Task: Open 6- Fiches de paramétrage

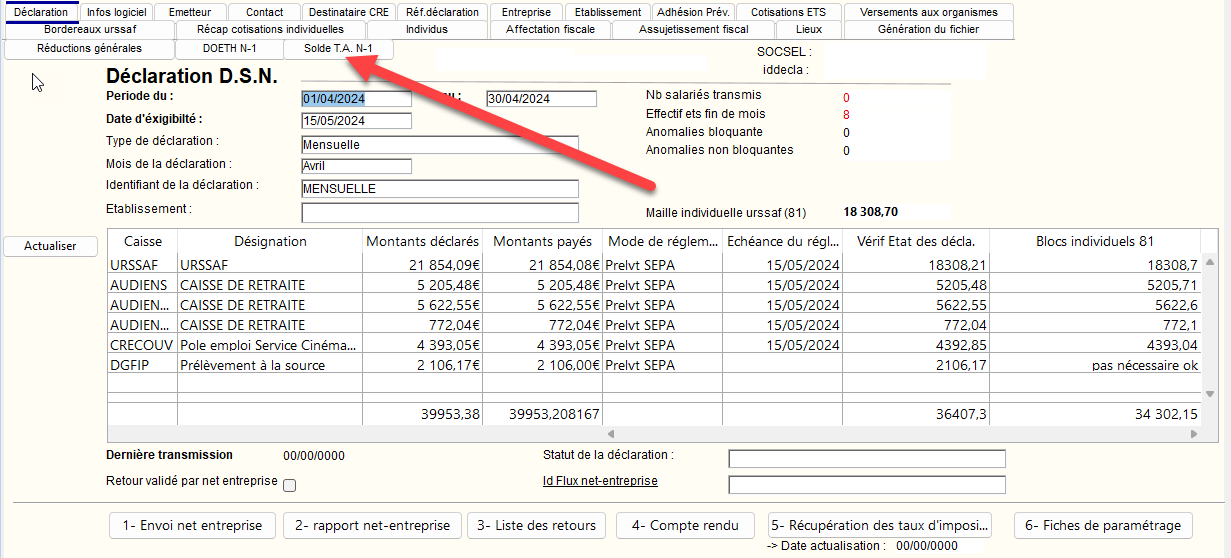Action: pyautogui.click(x=1103, y=525)
